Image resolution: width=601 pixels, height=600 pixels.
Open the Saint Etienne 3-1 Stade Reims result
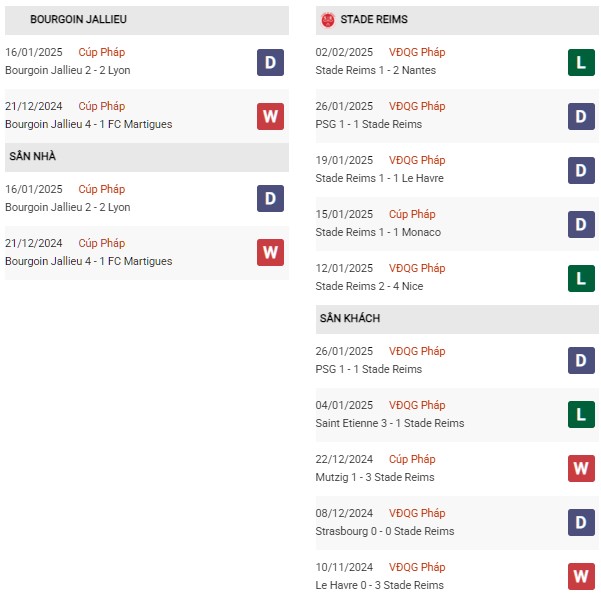pyautogui.click(x=390, y=423)
